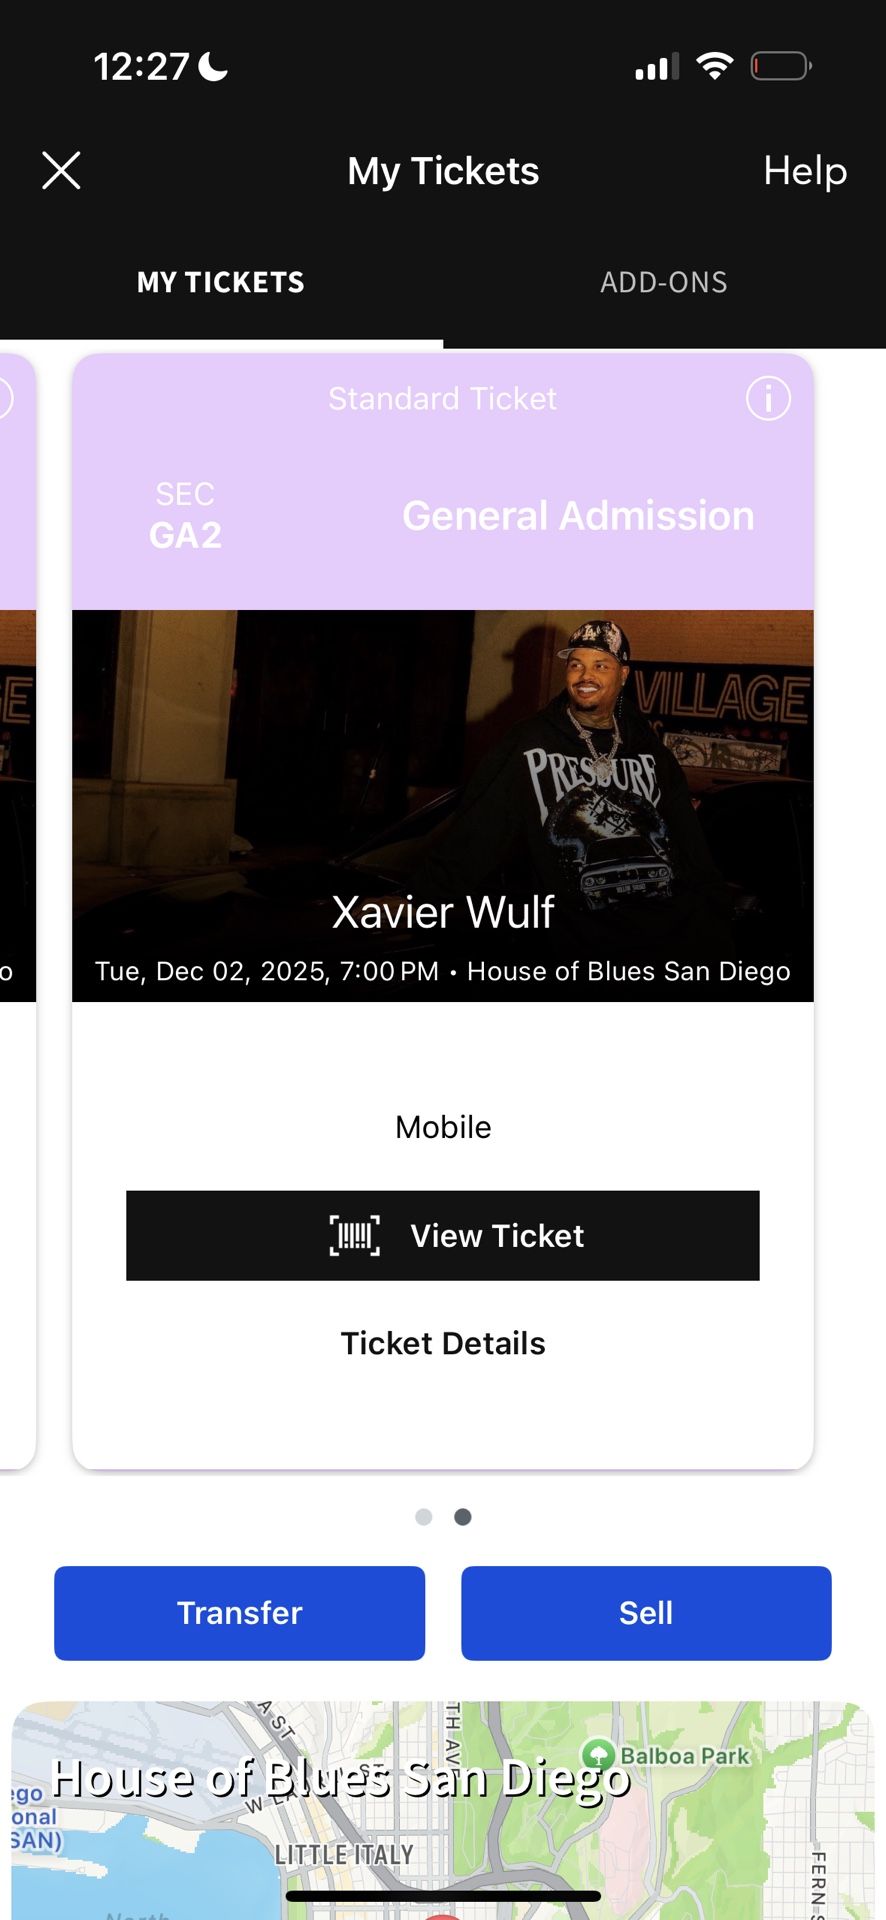Select the MY TICKETS tab
886x1920 pixels.
tap(220, 282)
